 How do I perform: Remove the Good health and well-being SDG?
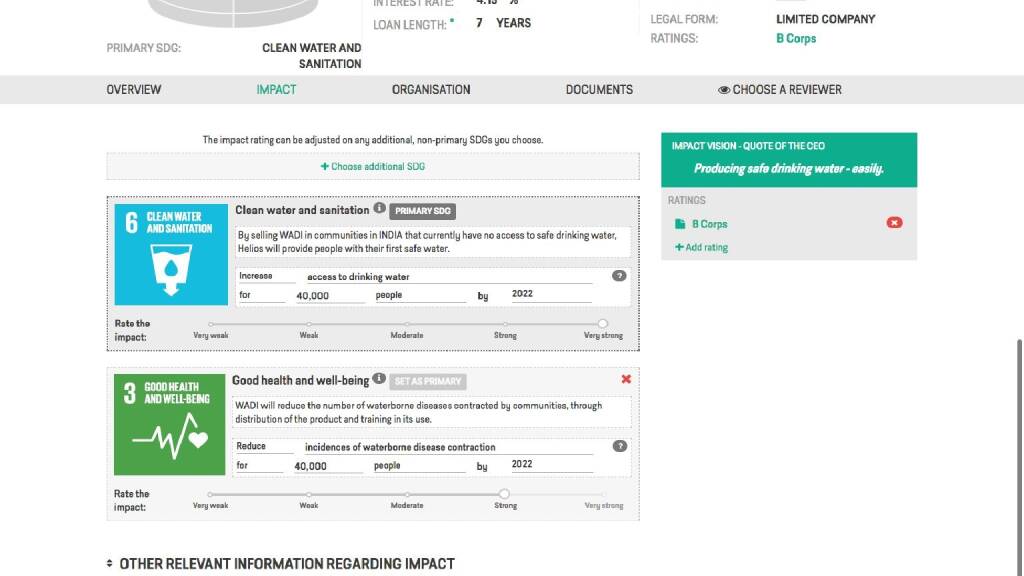(626, 380)
